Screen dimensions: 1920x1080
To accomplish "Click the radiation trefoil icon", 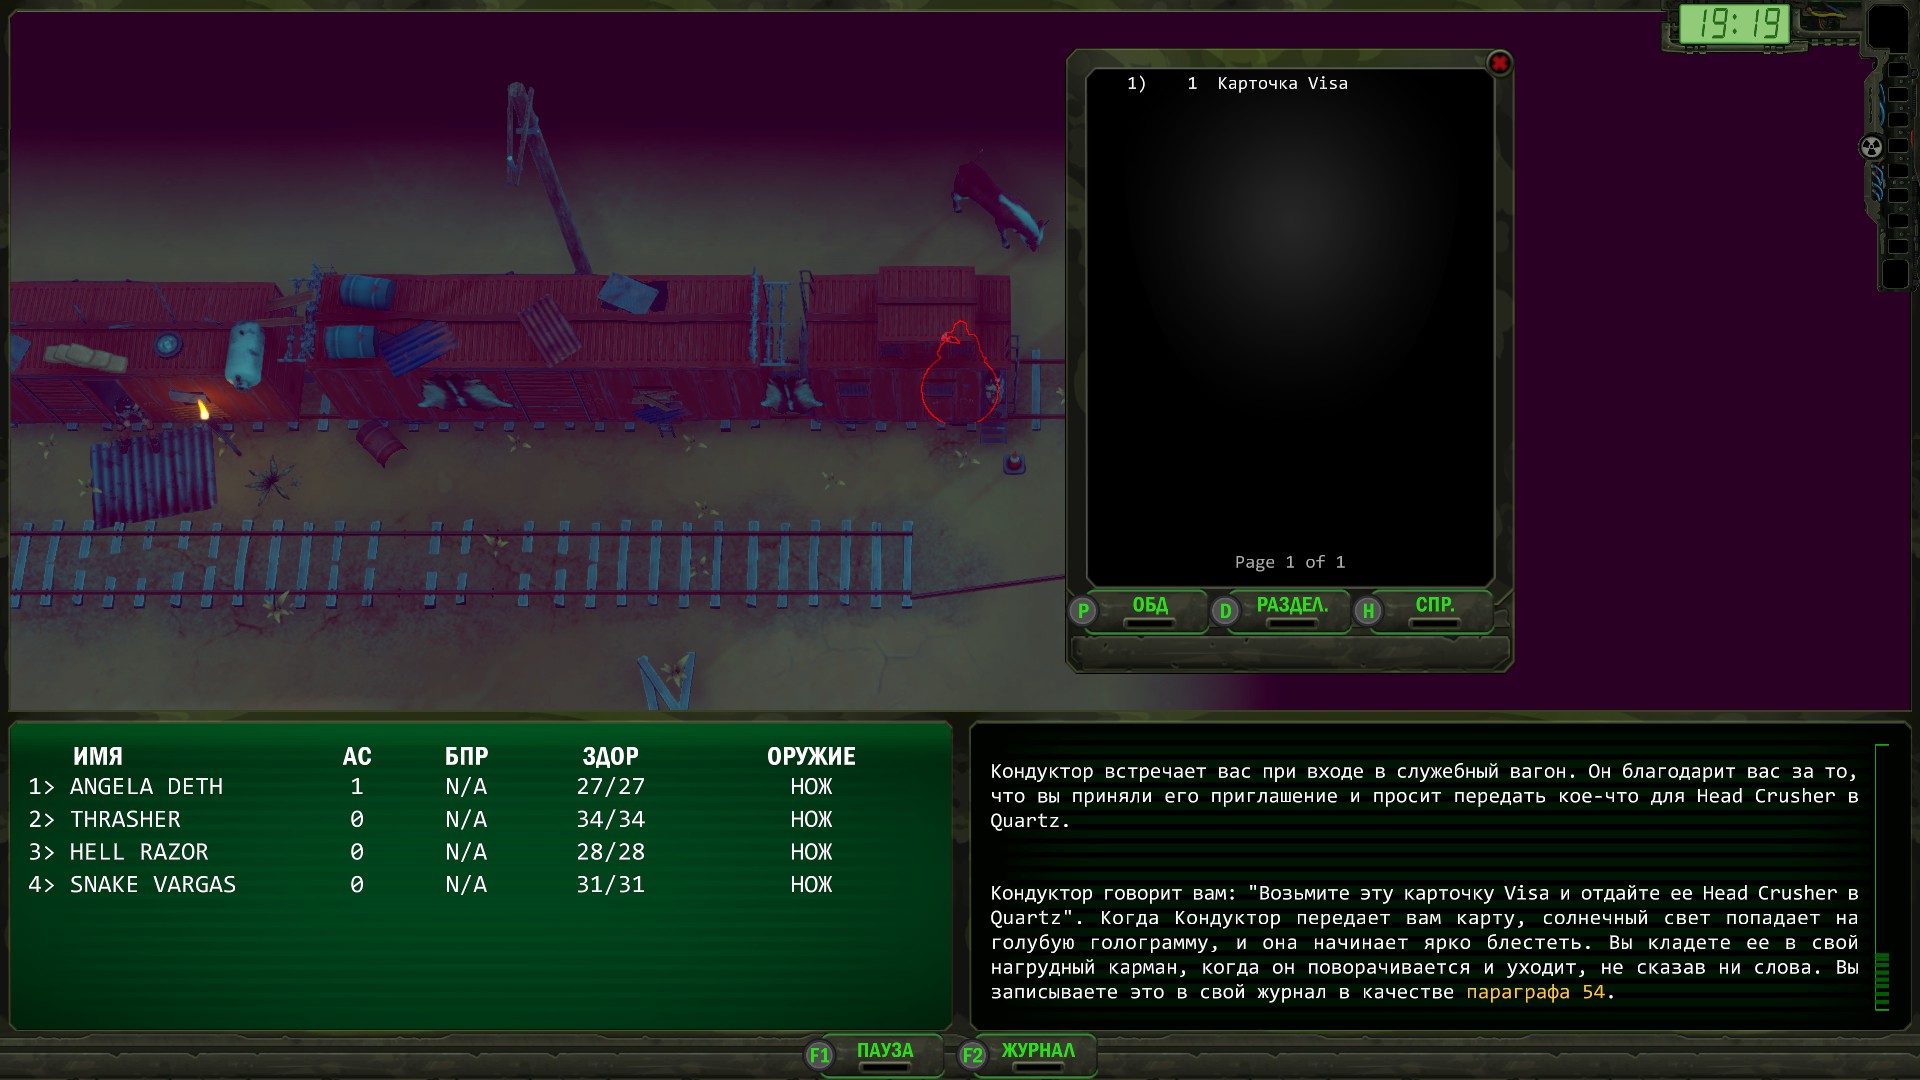I will click(x=1871, y=147).
